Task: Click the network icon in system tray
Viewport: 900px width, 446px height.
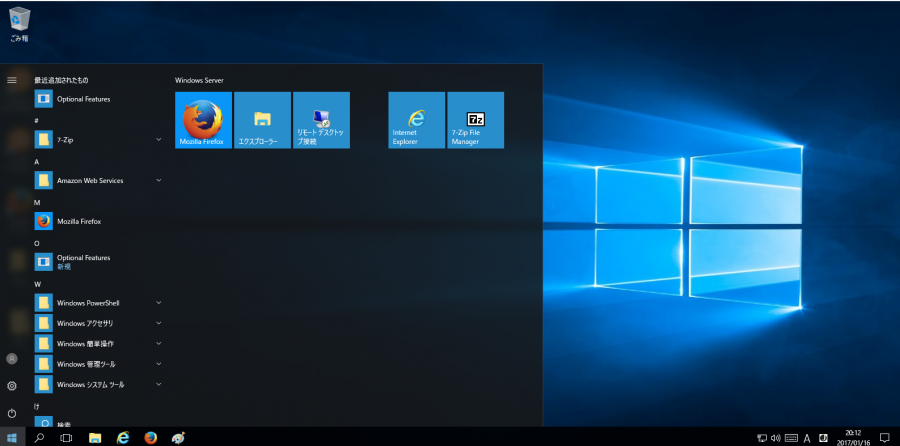Action: pos(762,438)
